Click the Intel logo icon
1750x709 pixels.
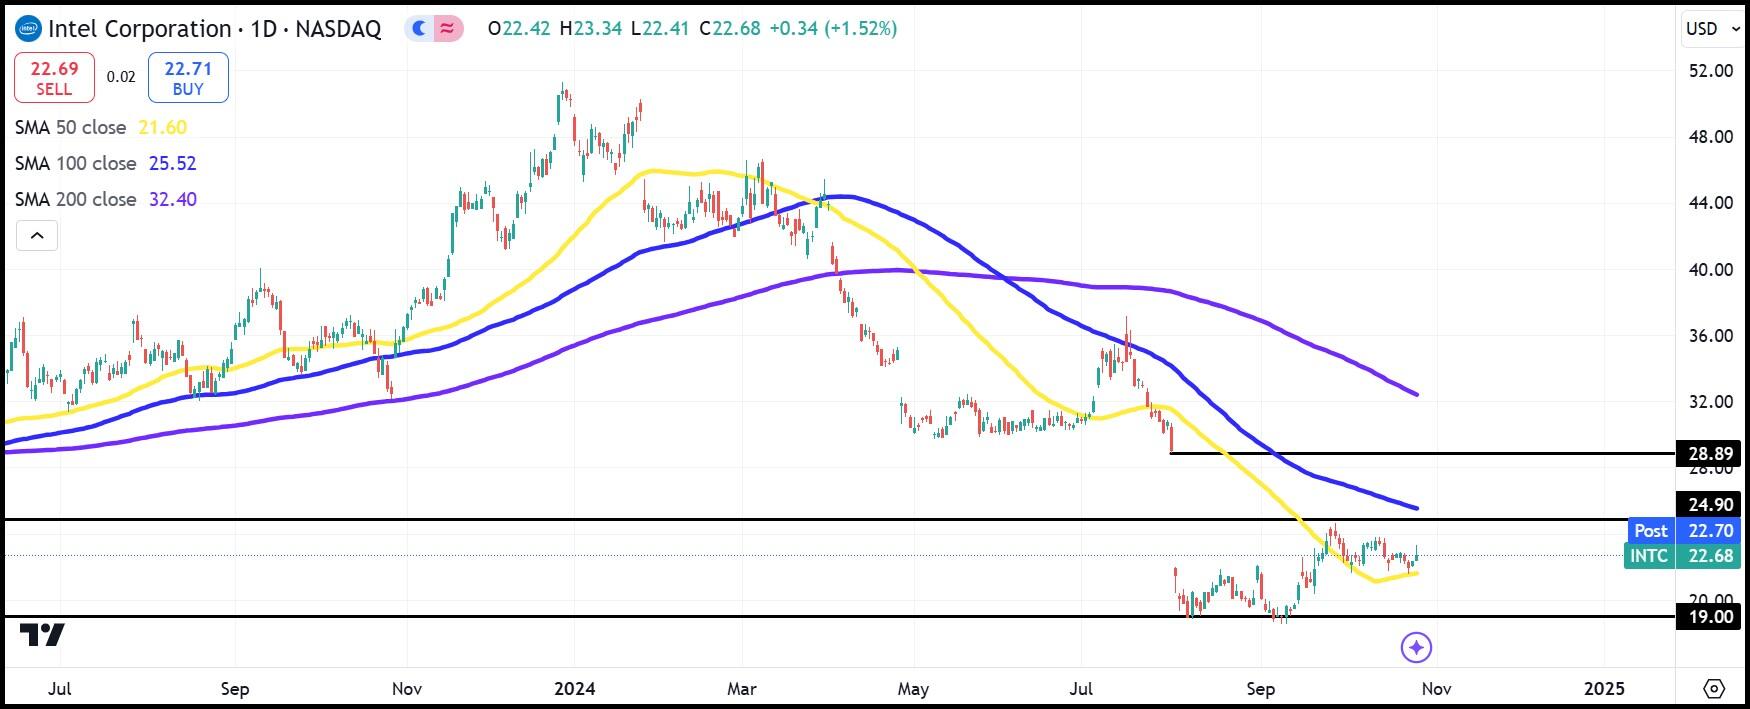(28, 28)
